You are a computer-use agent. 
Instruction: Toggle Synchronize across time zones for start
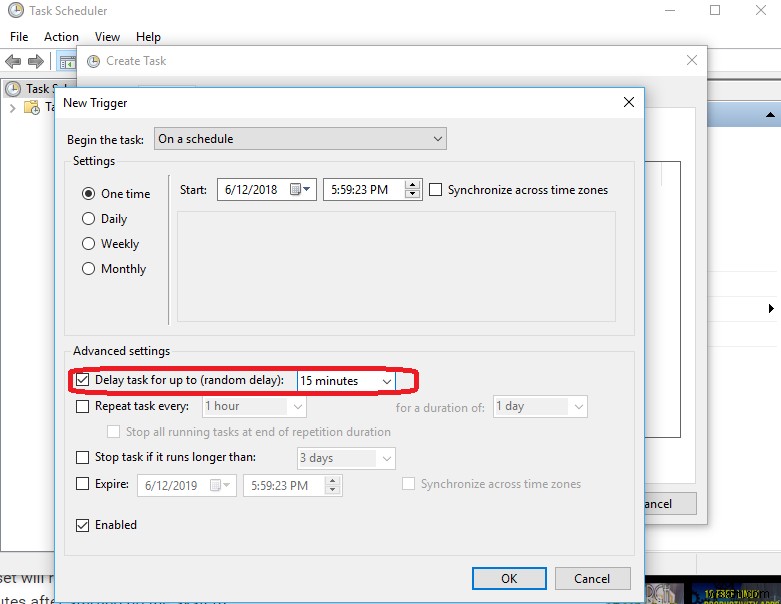(x=435, y=190)
